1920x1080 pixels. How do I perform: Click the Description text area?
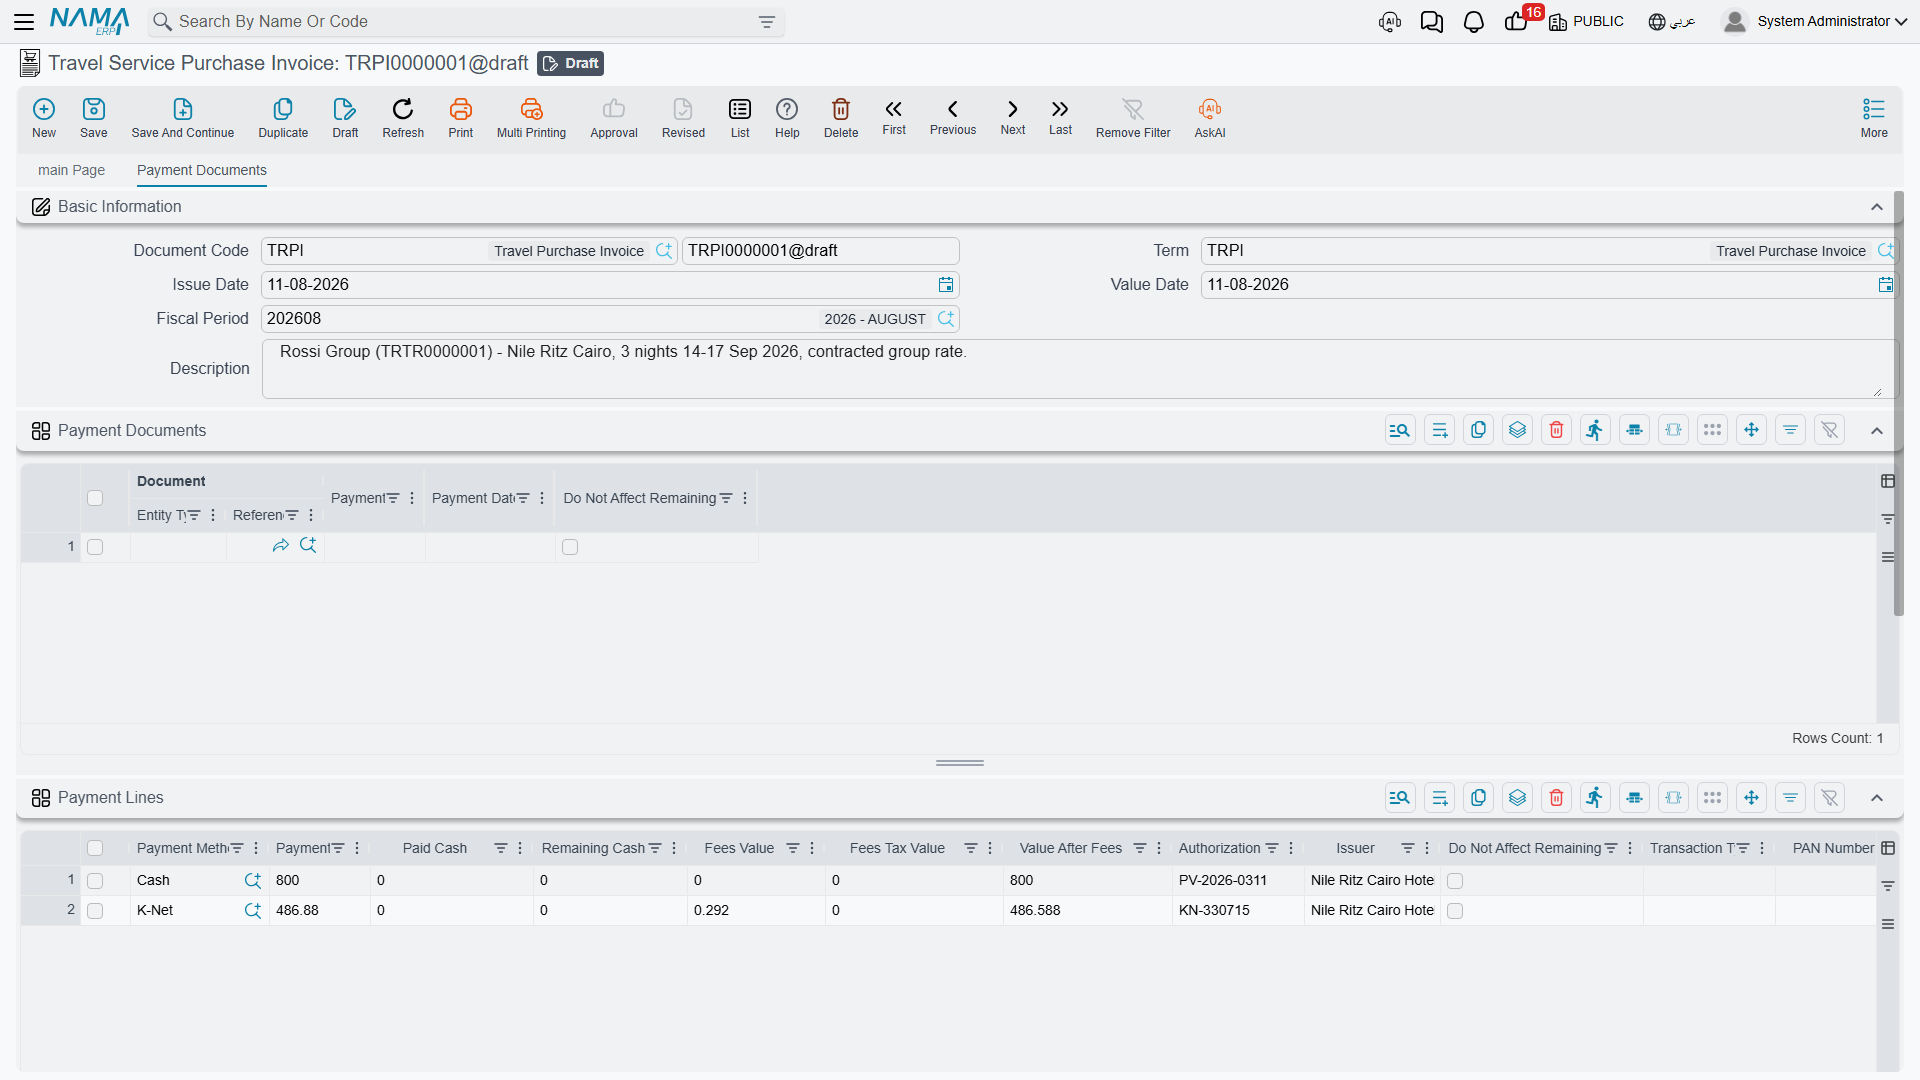click(1080, 369)
